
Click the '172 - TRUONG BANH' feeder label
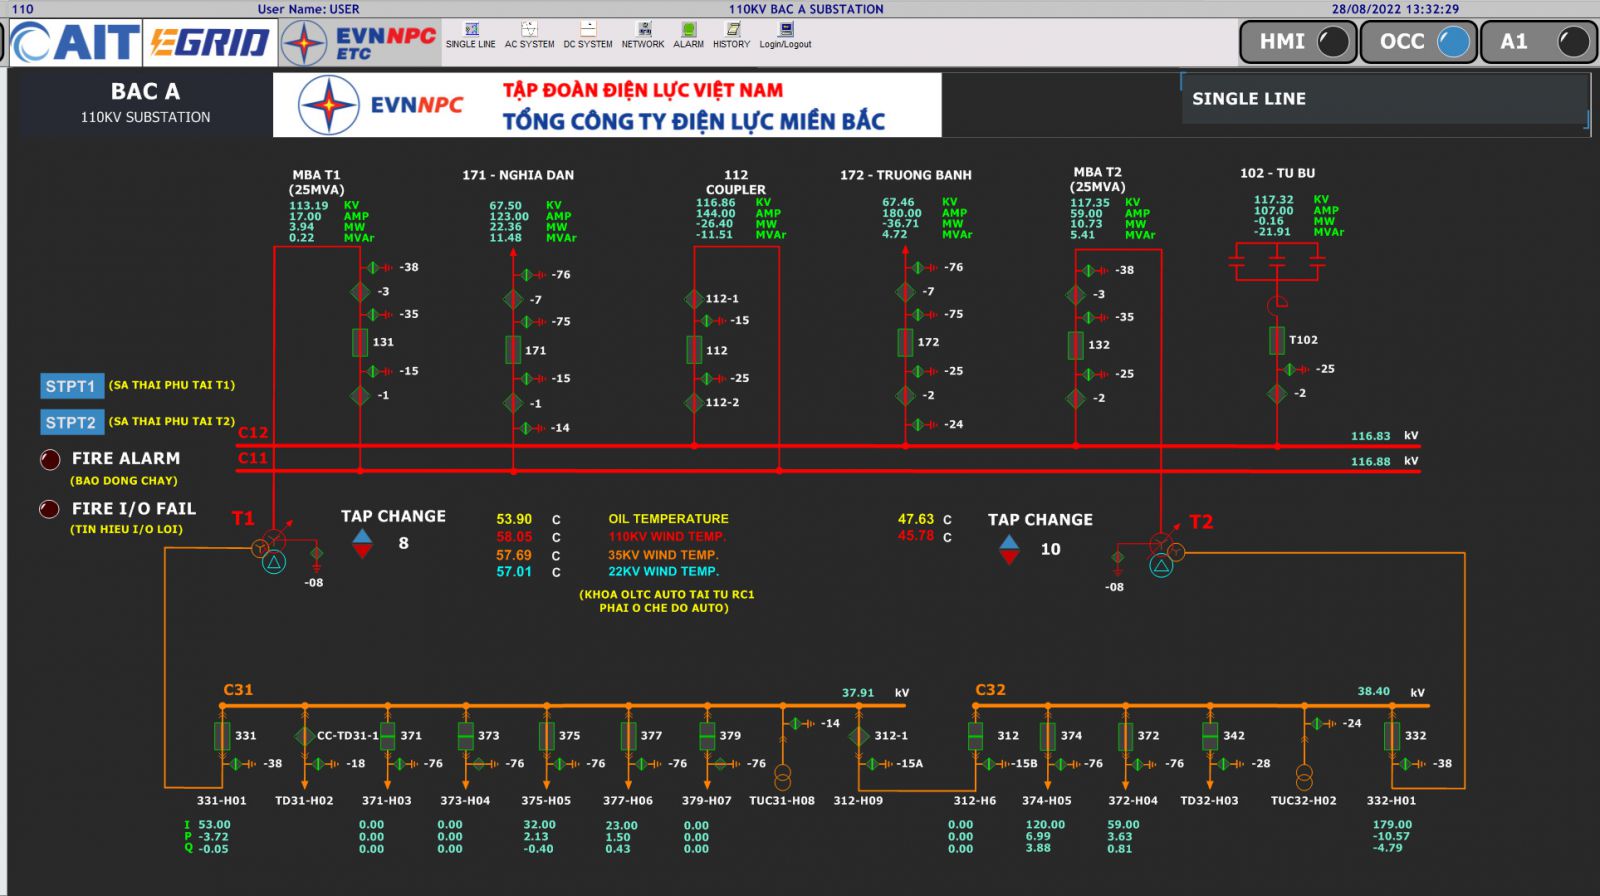coord(906,175)
